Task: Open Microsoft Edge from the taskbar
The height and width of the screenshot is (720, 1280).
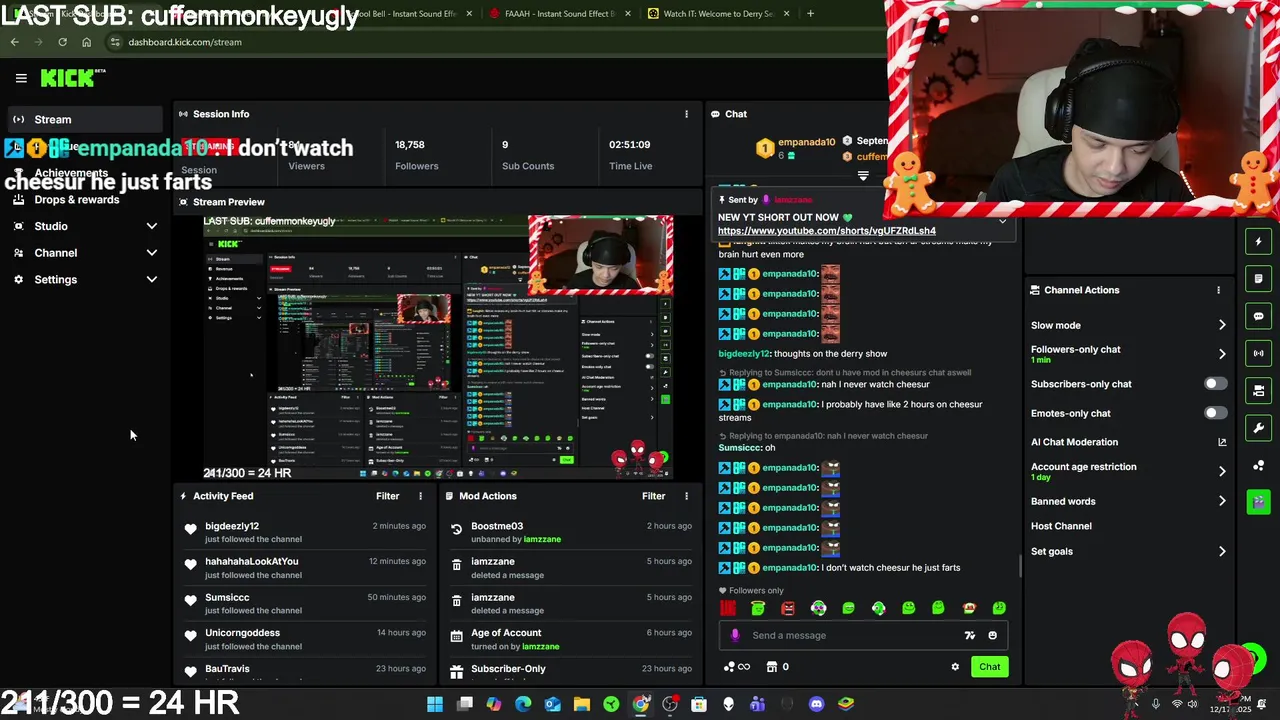Action: [523, 704]
